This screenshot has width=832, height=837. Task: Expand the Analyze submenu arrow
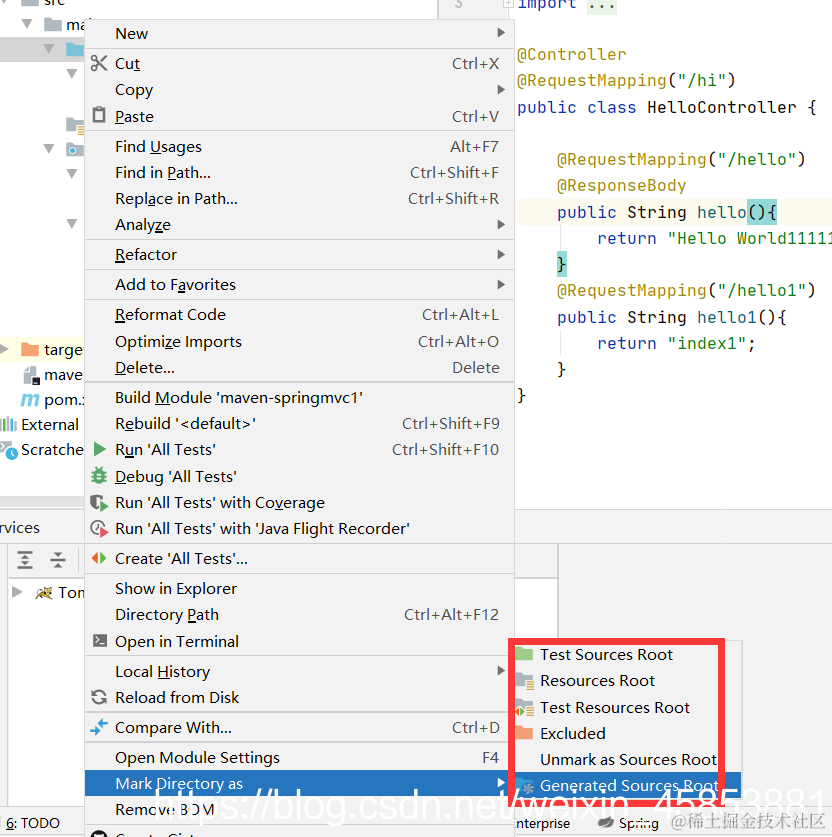[x=501, y=224]
